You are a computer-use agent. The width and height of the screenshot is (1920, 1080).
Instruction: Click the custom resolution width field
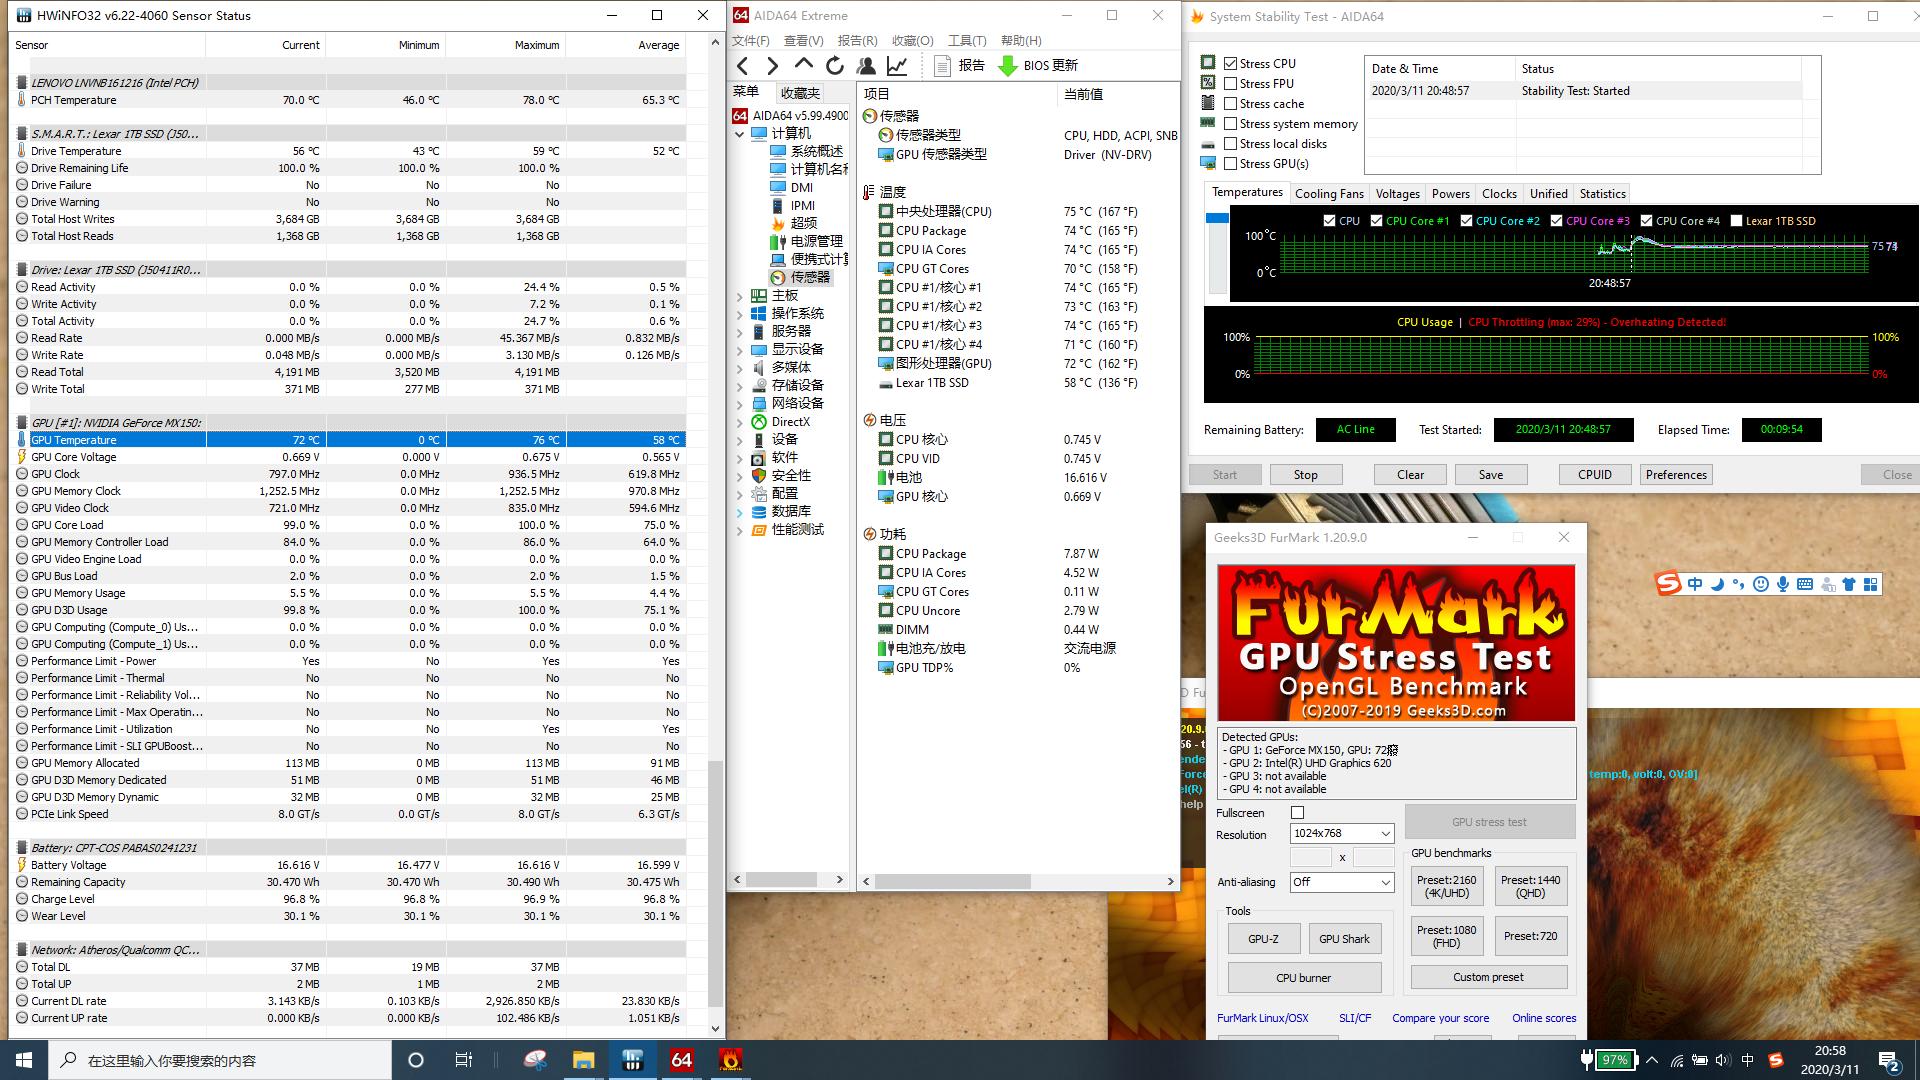1310,857
